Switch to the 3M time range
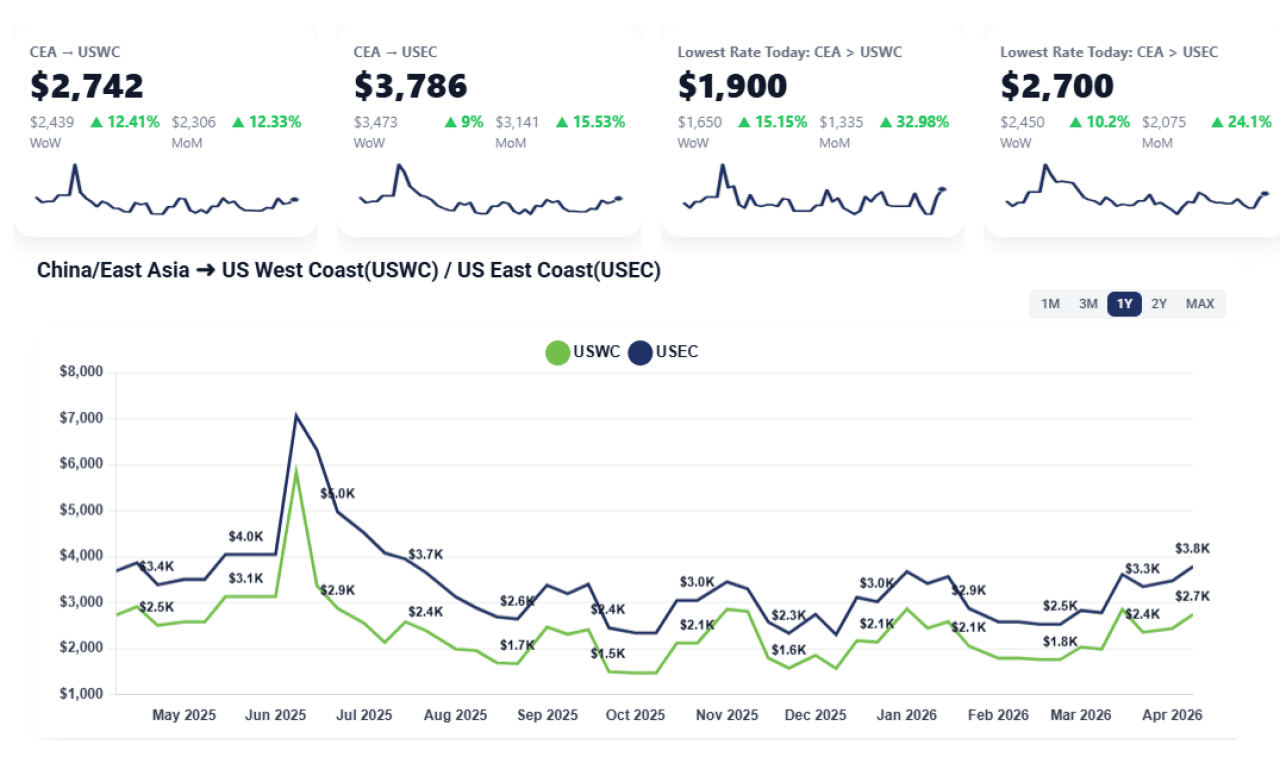Image resolution: width=1280 pixels, height=763 pixels. pos(1088,304)
